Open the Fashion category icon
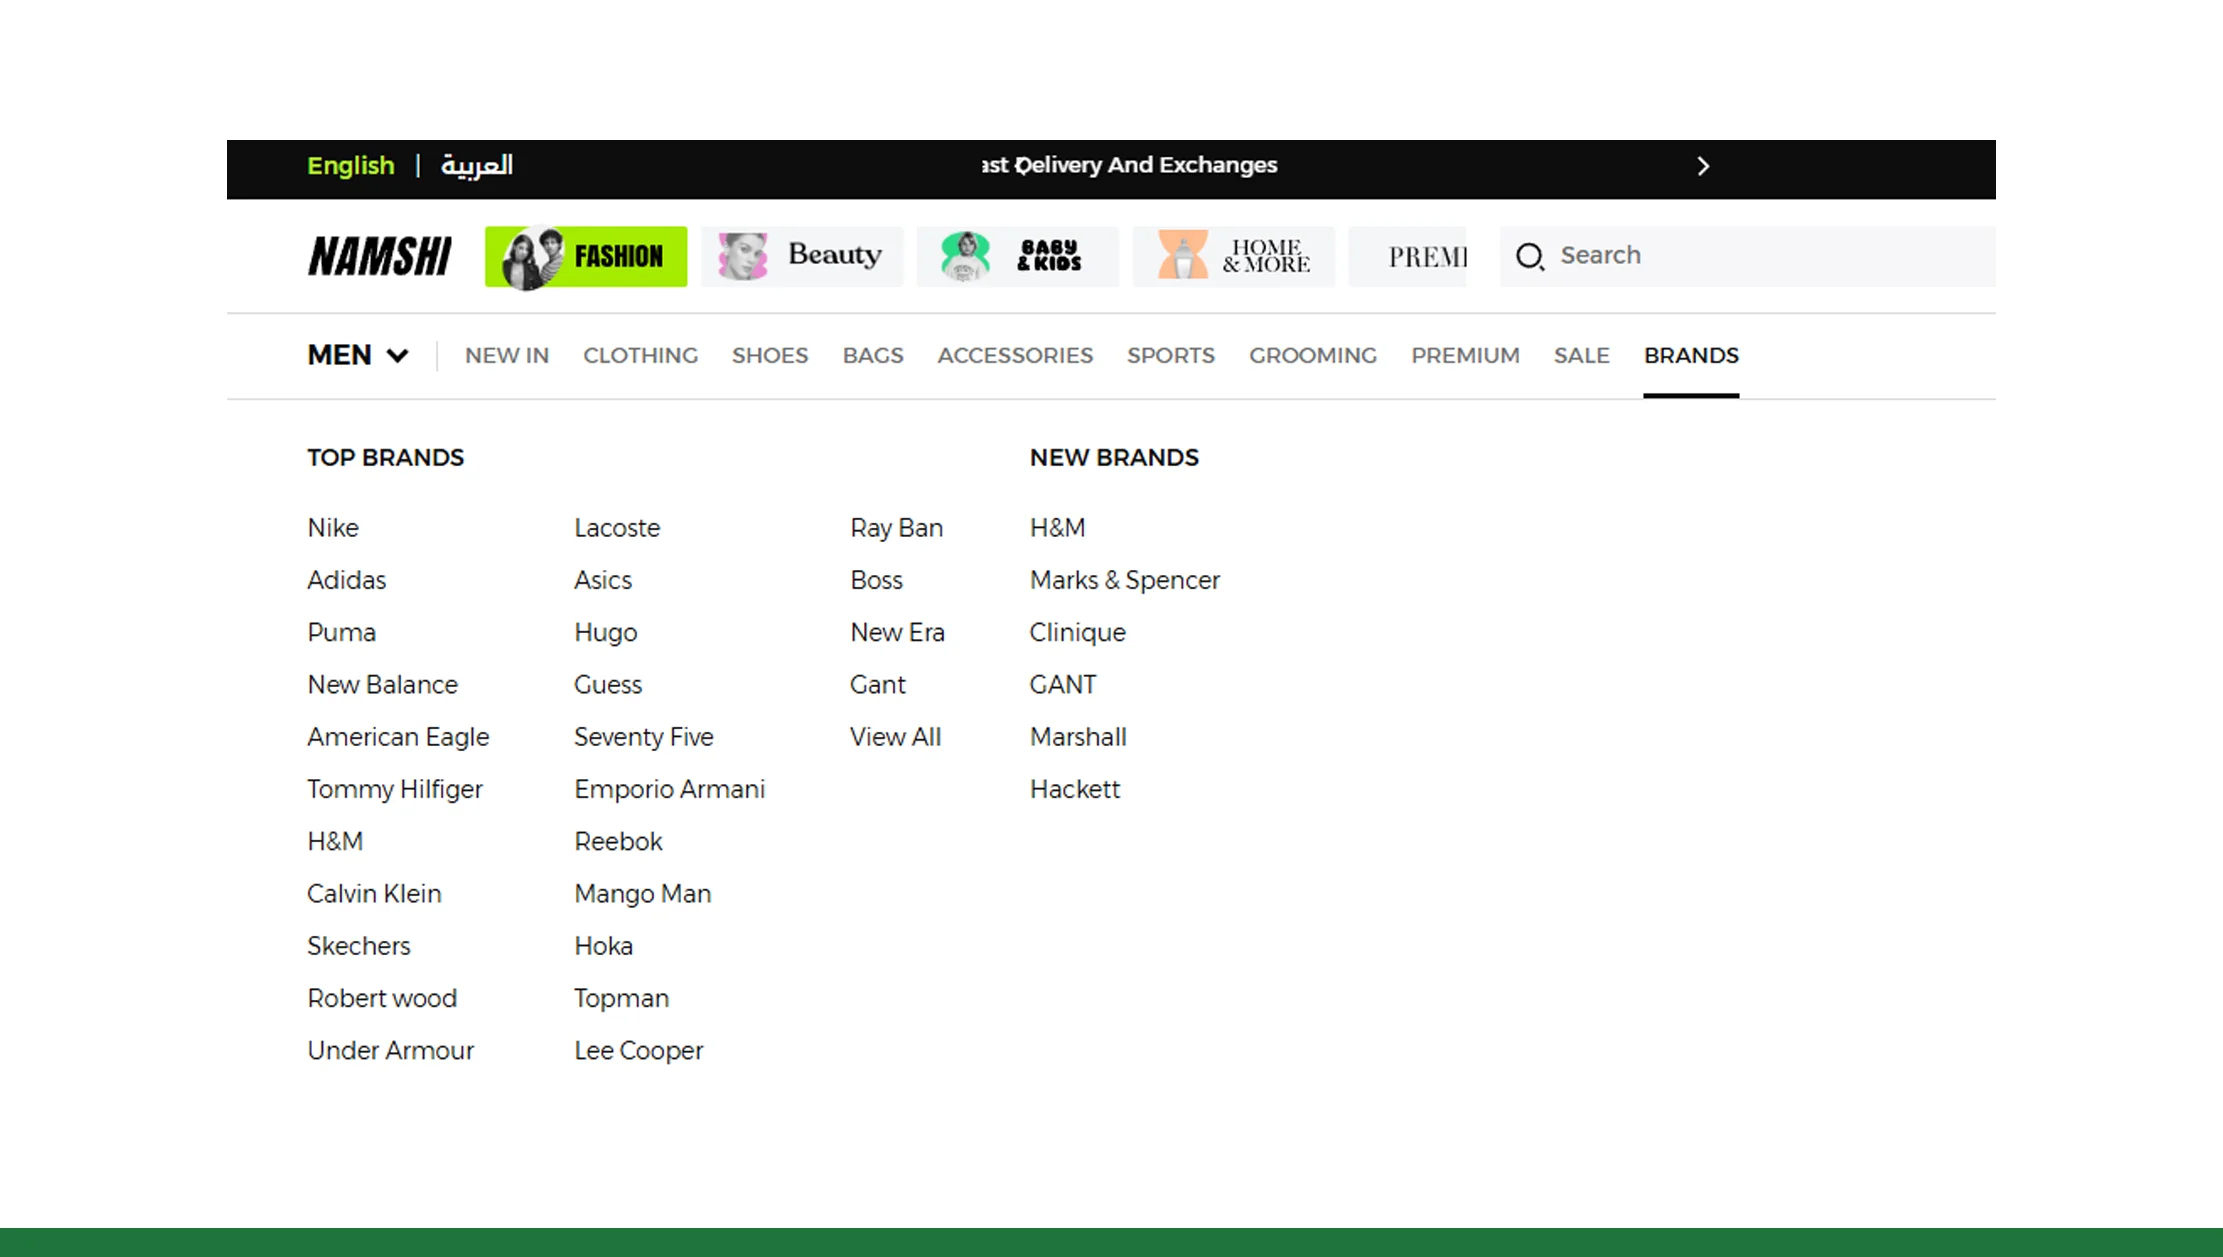This screenshot has height=1257, width=2223. pos(585,256)
